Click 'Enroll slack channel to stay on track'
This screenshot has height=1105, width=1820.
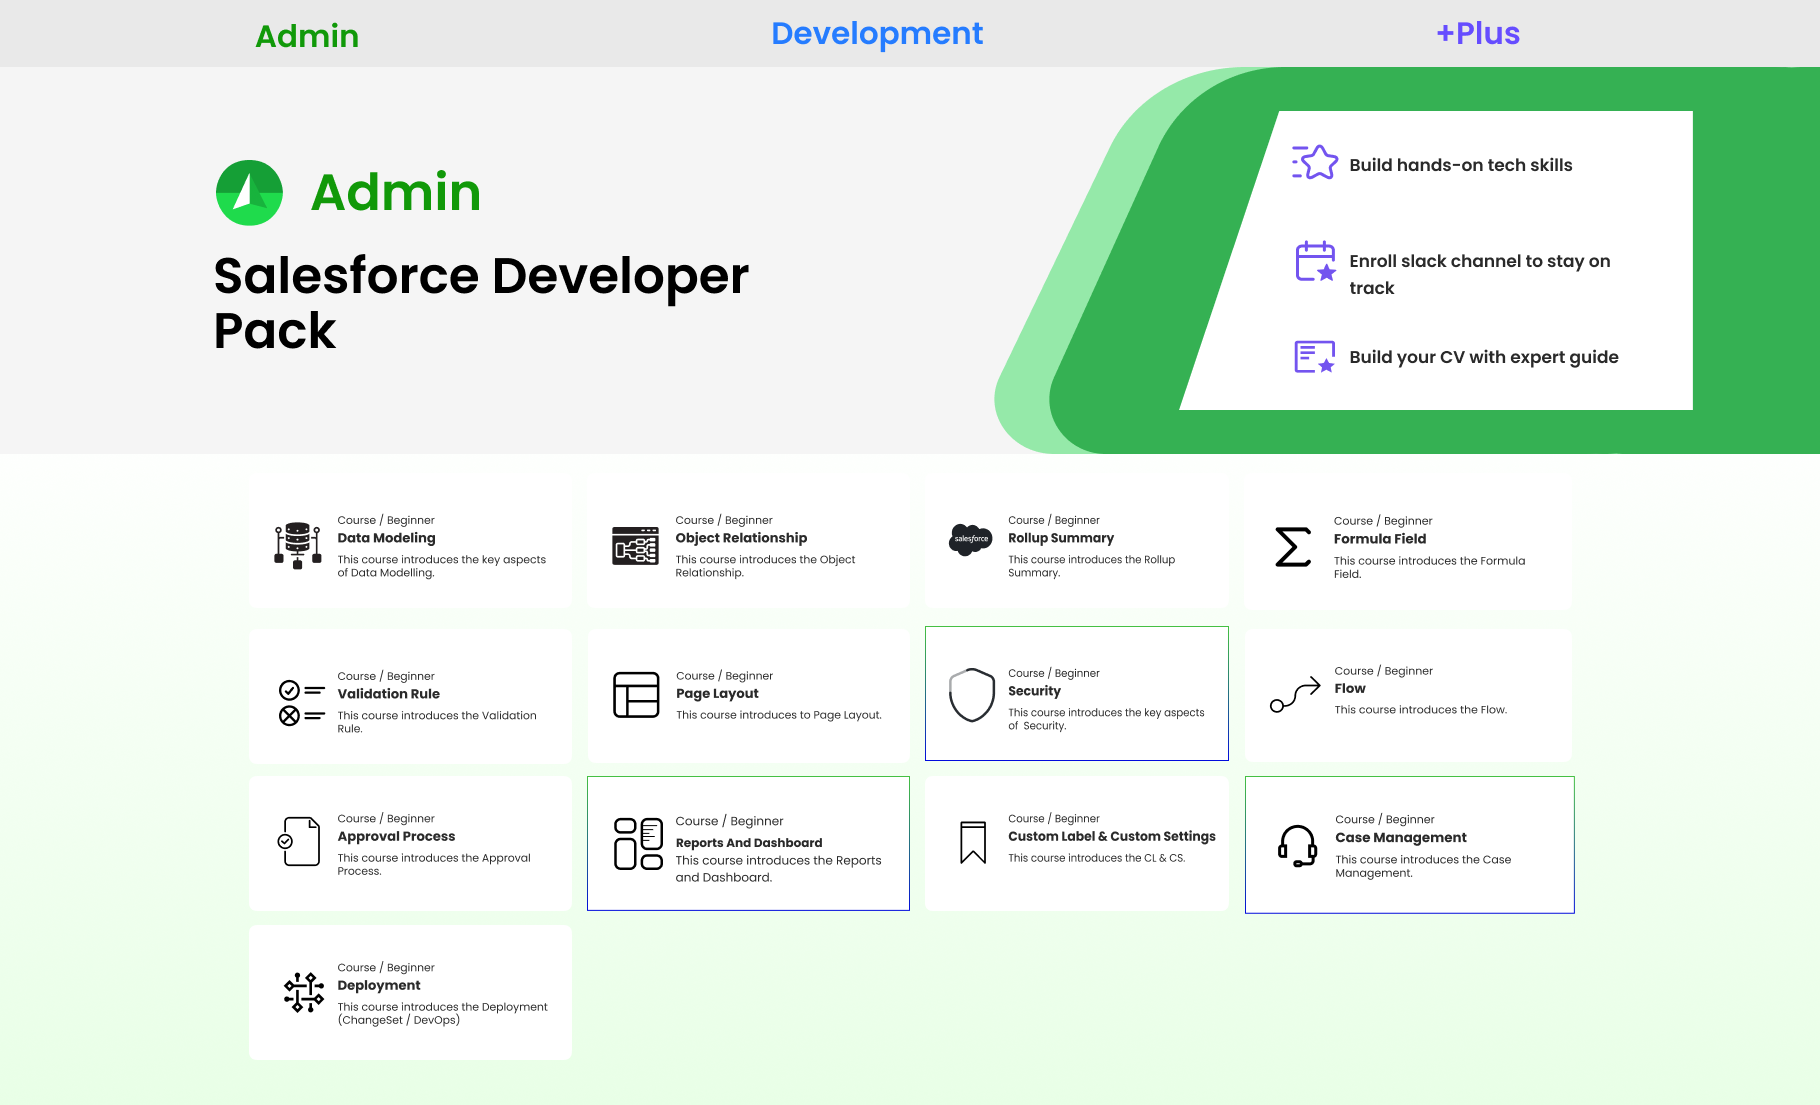tap(1480, 274)
